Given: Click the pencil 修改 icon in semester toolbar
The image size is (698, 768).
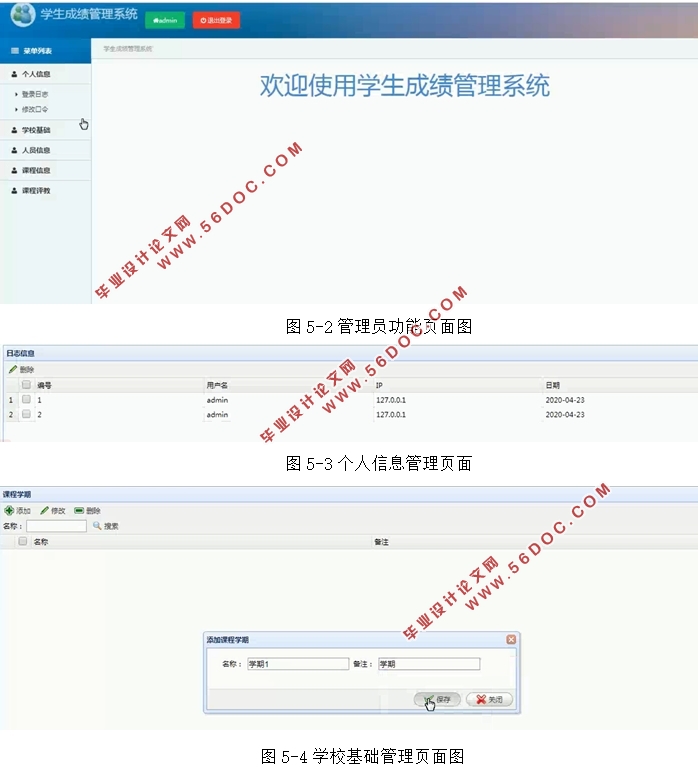Looking at the screenshot, I should click(45, 510).
